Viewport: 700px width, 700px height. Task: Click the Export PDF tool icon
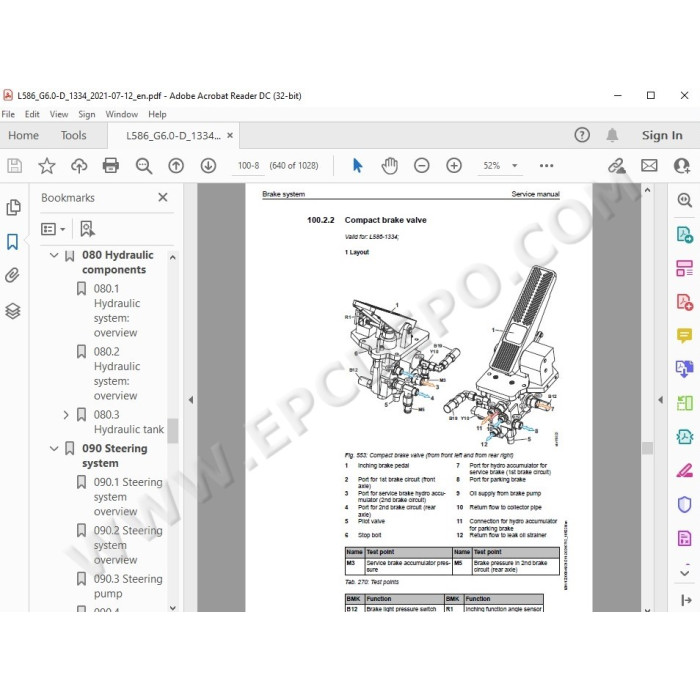pos(684,234)
